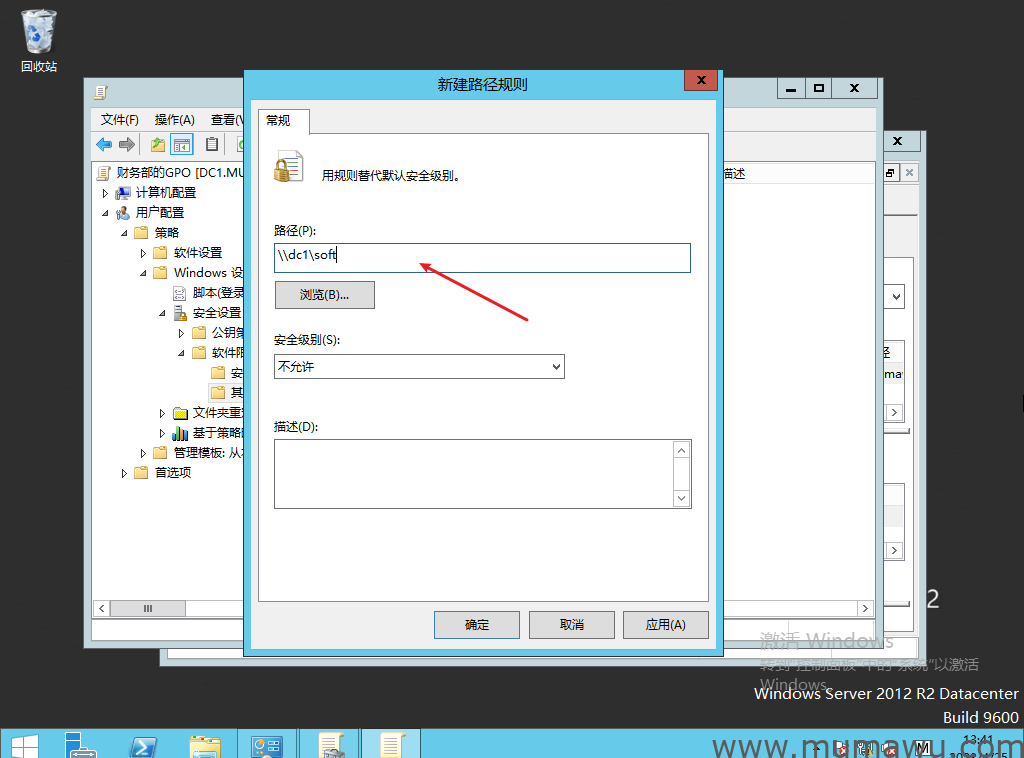Open the Recycle Bin on desktop

click(39, 41)
